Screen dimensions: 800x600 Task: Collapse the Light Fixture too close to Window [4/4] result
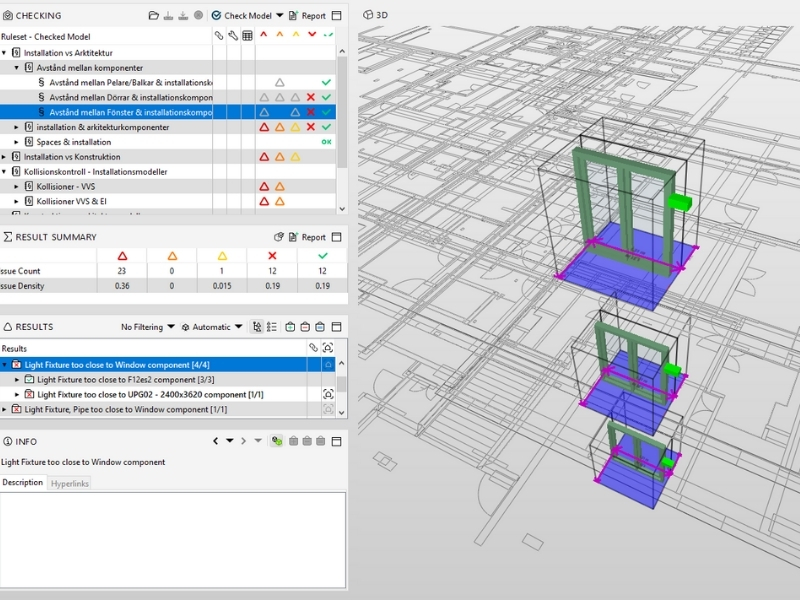(x=4, y=365)
